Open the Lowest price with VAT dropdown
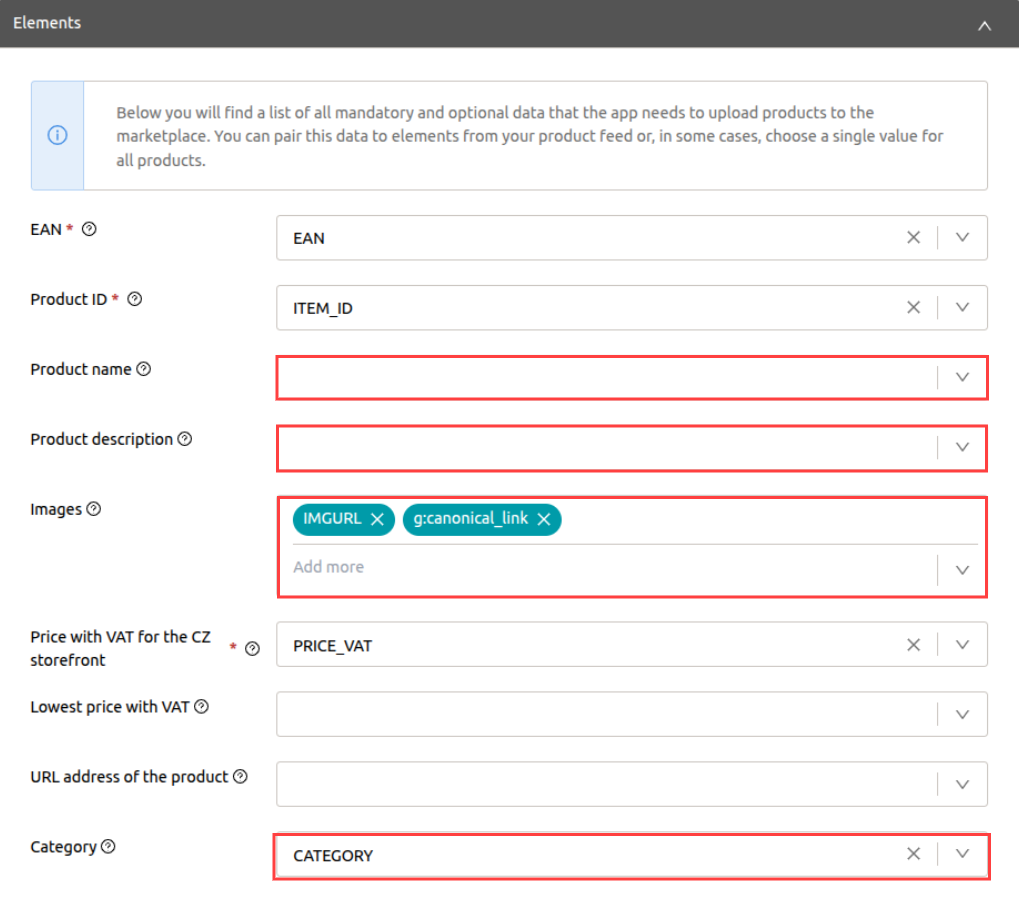The width and height of the screenshot is (1019, 898). pyautogui.click(x=962, y=714)
